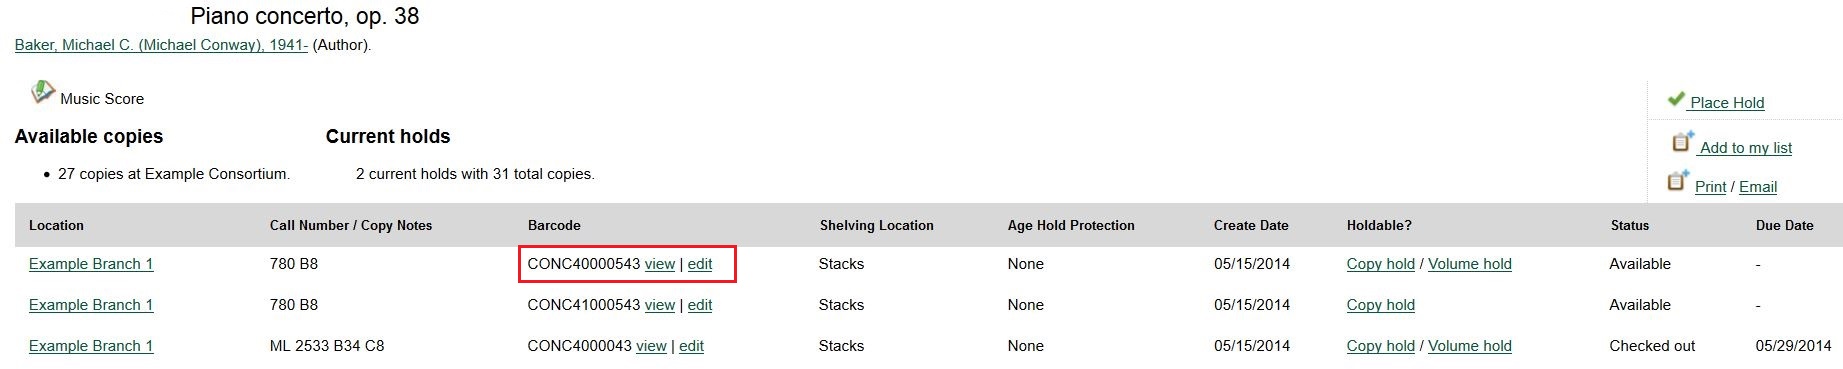Image resolution: width=1843 pixels, height=369 pixels.
Task: Click the green checkmark Place Hold icon
Action: [x=1676, y=99]
